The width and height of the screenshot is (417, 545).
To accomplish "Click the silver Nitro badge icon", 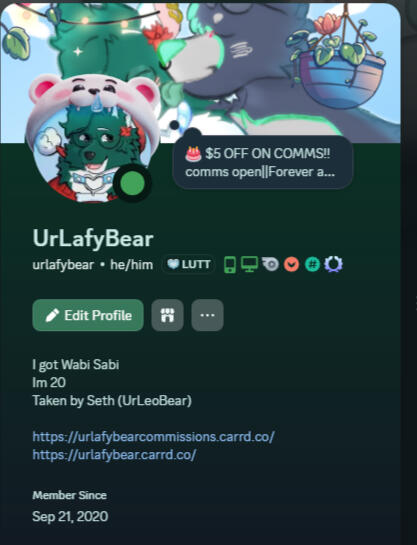I will (270, 265).
